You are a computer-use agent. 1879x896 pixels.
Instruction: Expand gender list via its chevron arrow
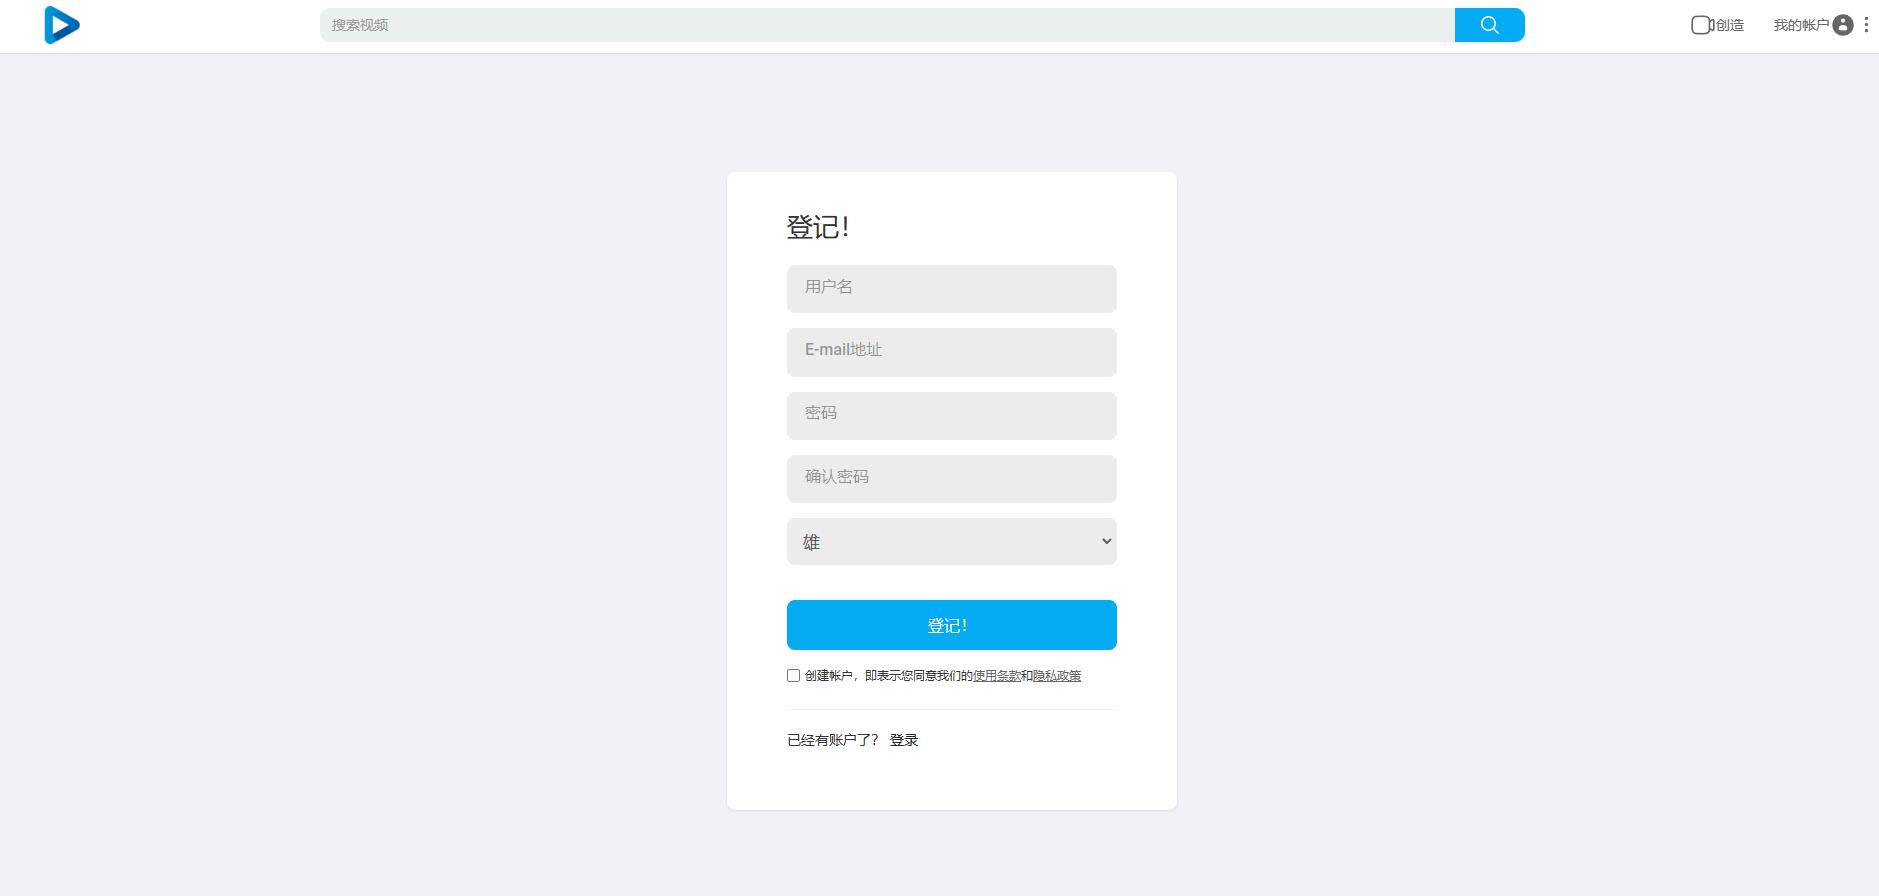click(x=1106, y=541)
